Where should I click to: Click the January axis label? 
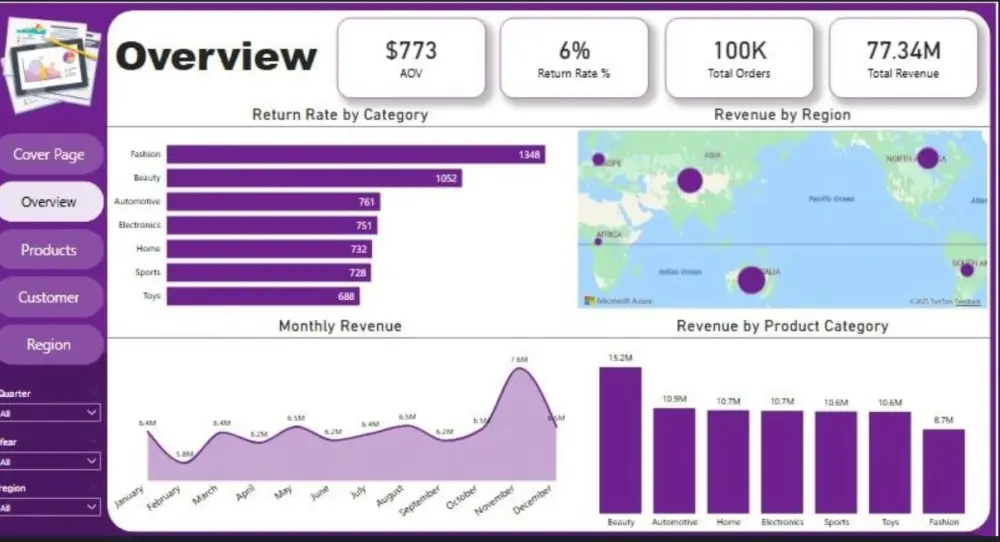pyautogui.click(x=129, y=497)
